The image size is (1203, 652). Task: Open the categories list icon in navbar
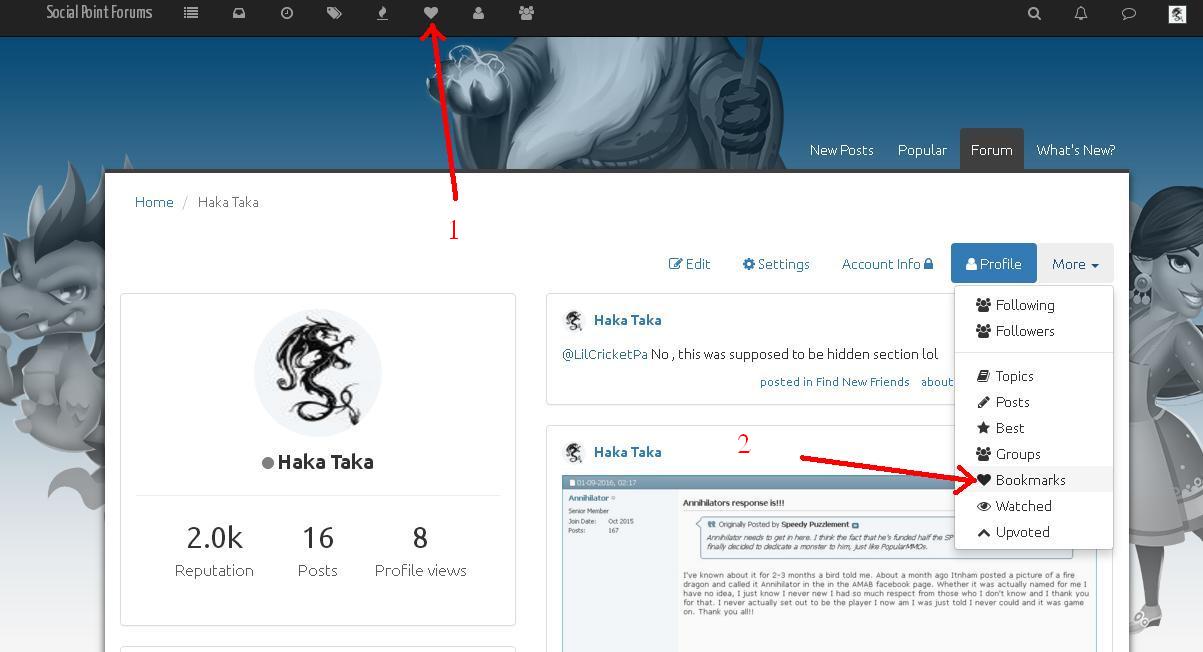point(191,13)
